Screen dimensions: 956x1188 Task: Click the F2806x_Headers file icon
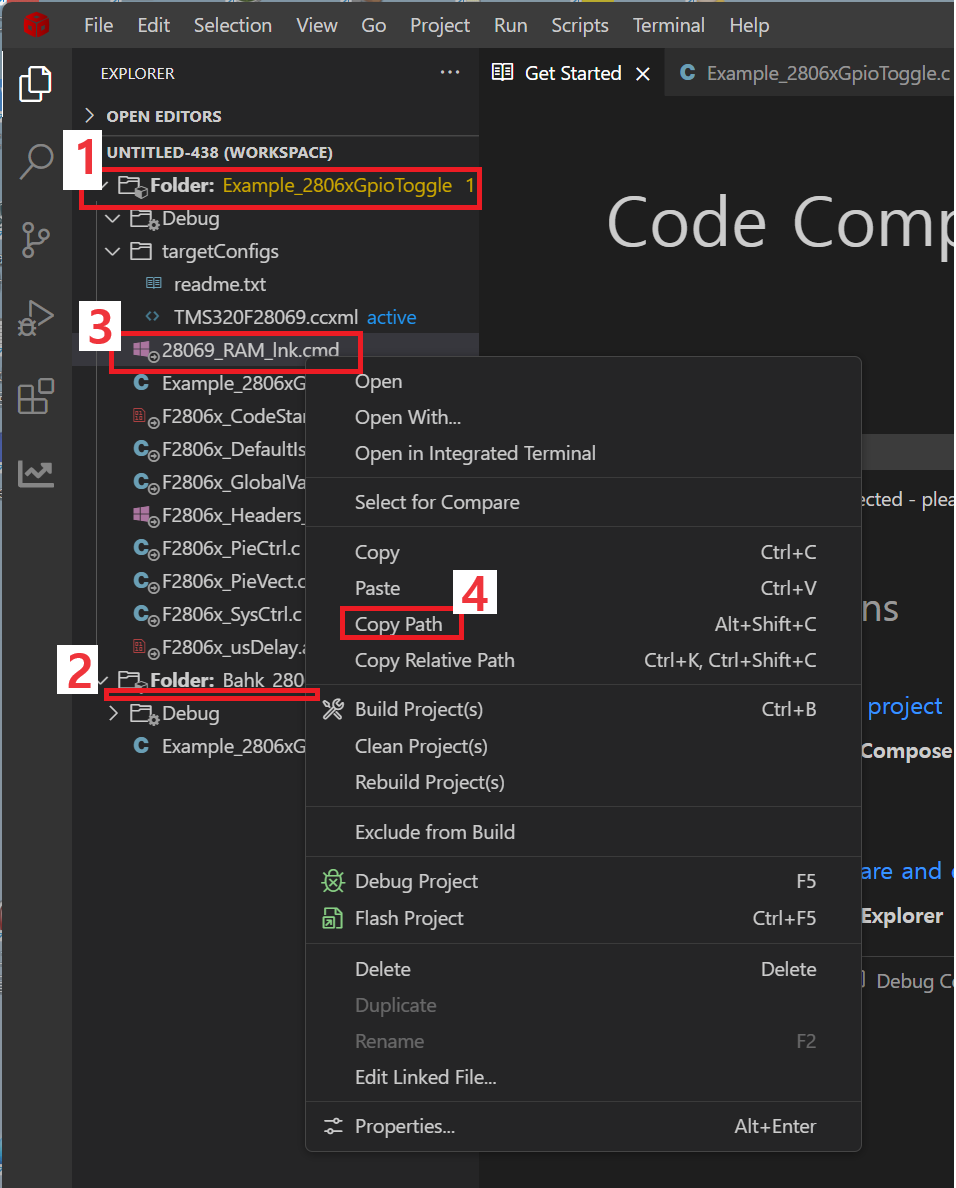[145, 516]
